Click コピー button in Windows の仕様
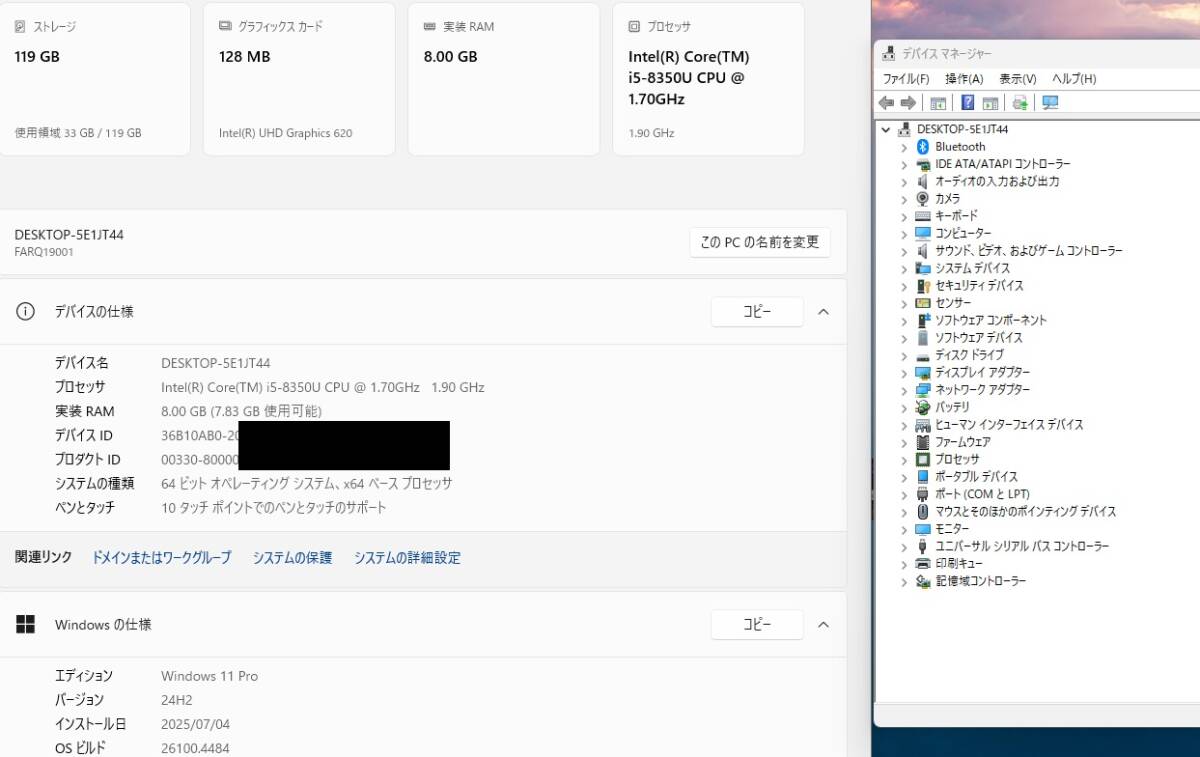Image resolution: width=1200 pixels, height=757 pixels. point(757,625)
